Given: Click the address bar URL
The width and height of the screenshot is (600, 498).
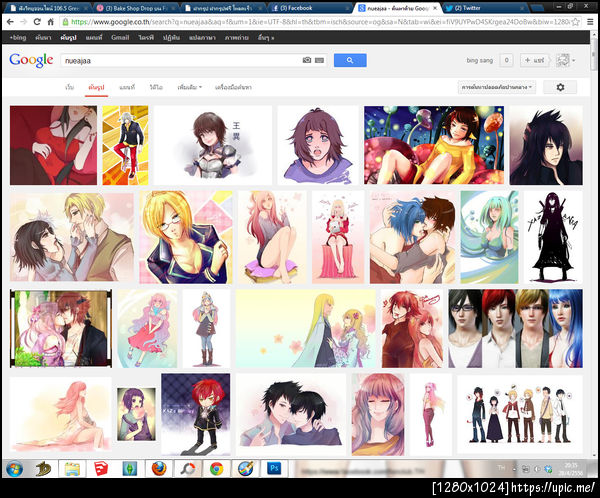Looking at the screenshot, I should pos(321,22).
